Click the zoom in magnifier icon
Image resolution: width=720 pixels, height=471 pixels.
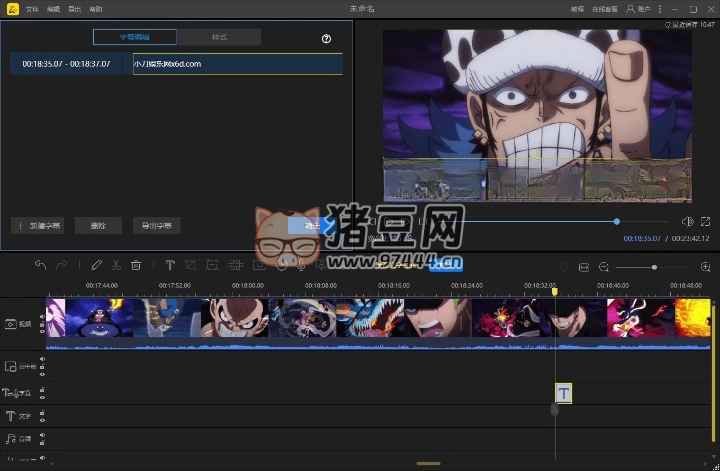[x=706, y=267]
